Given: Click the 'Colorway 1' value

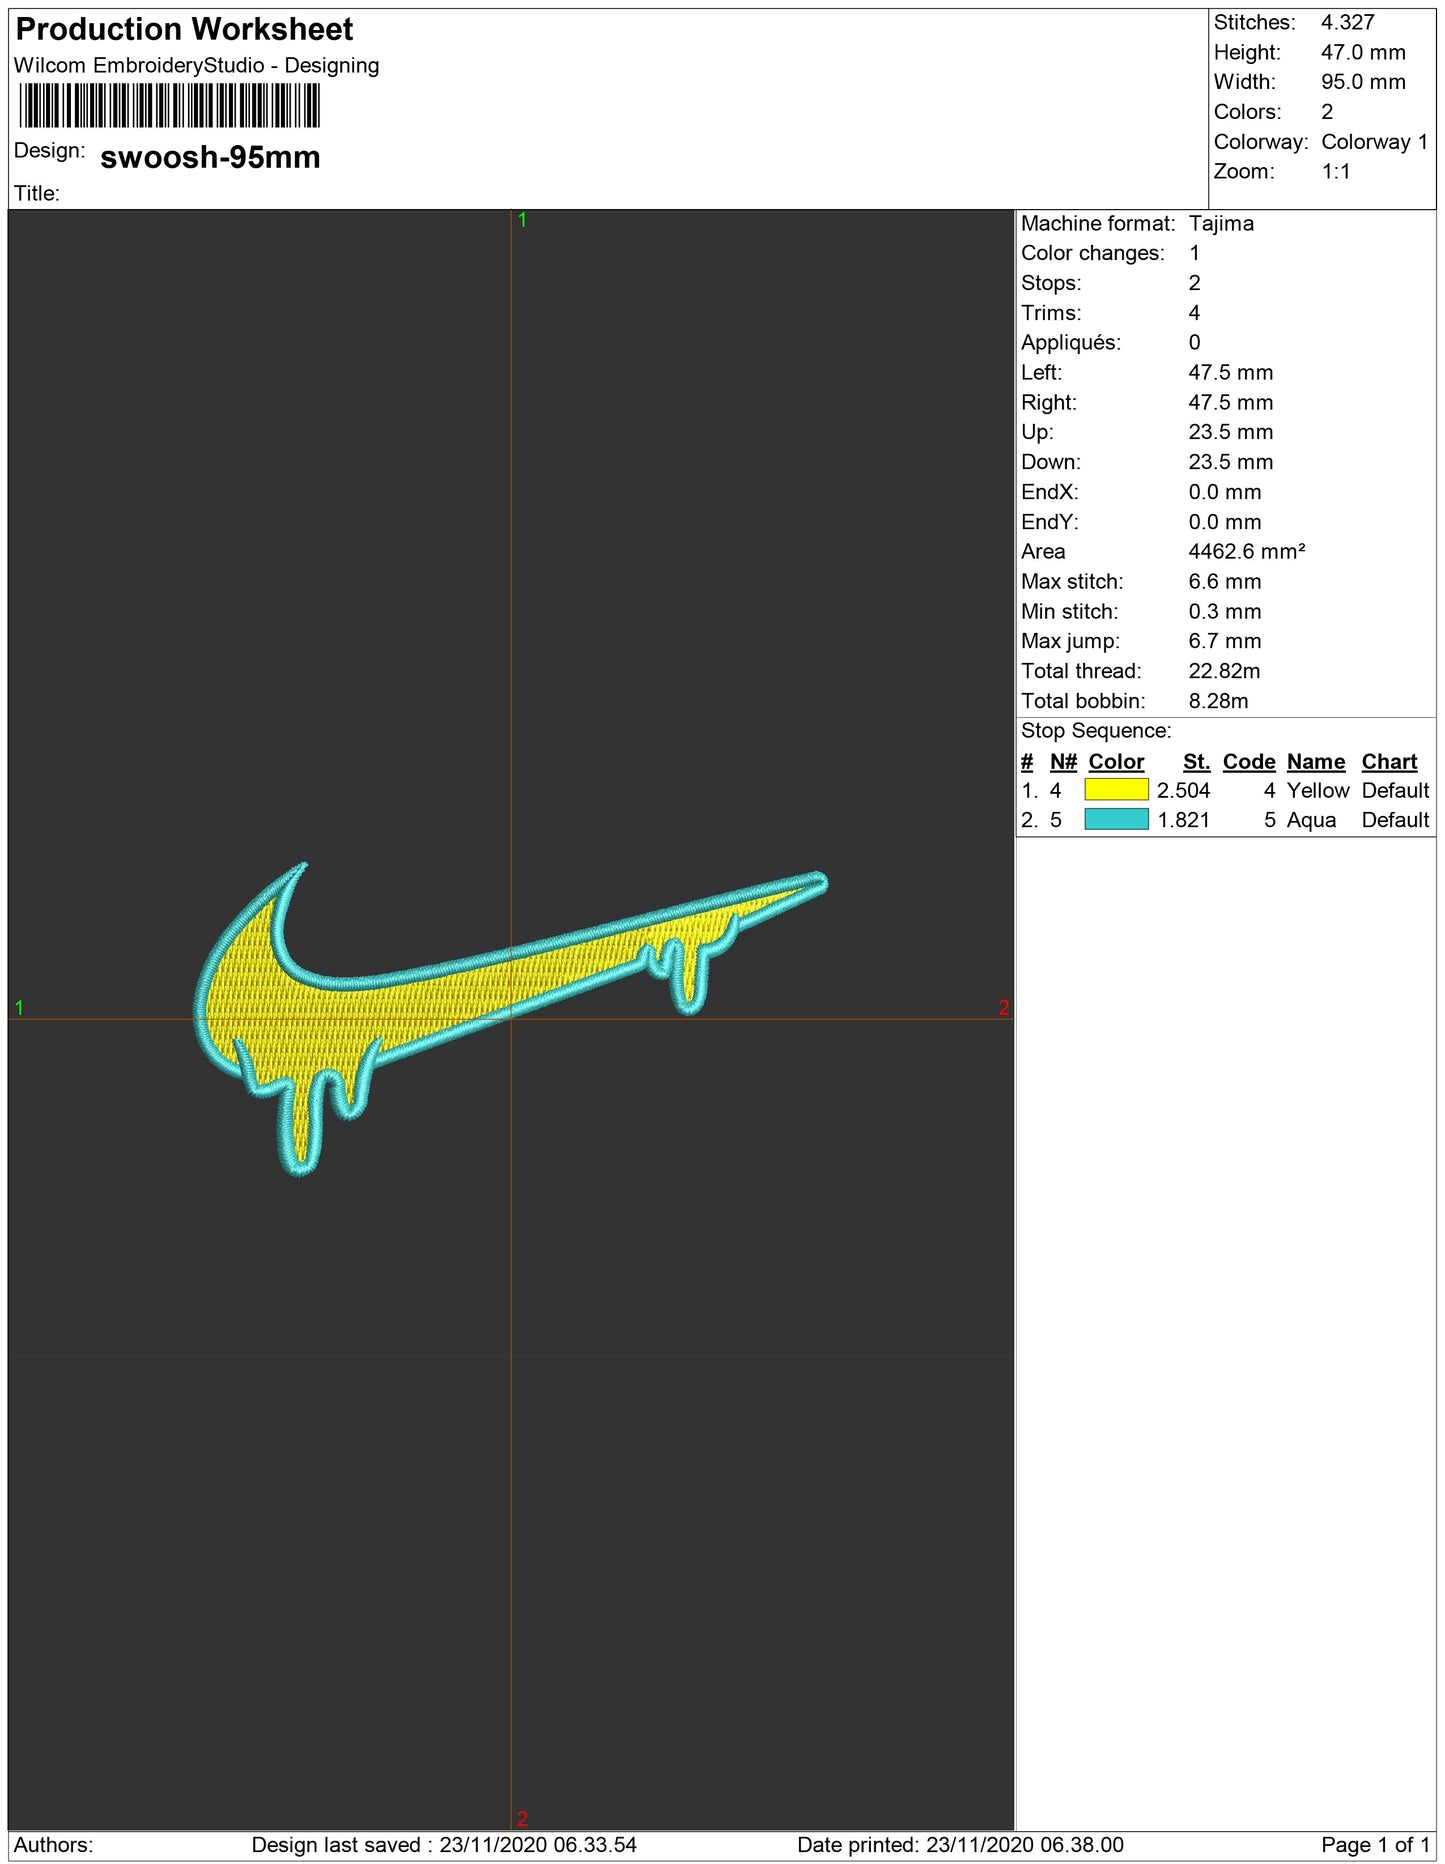Looking at the screenshot, I should coord(1375,142).
